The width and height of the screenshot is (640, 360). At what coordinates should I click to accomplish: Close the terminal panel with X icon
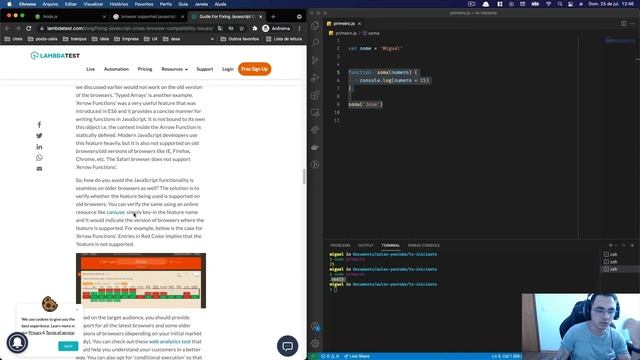coord(632,245)
